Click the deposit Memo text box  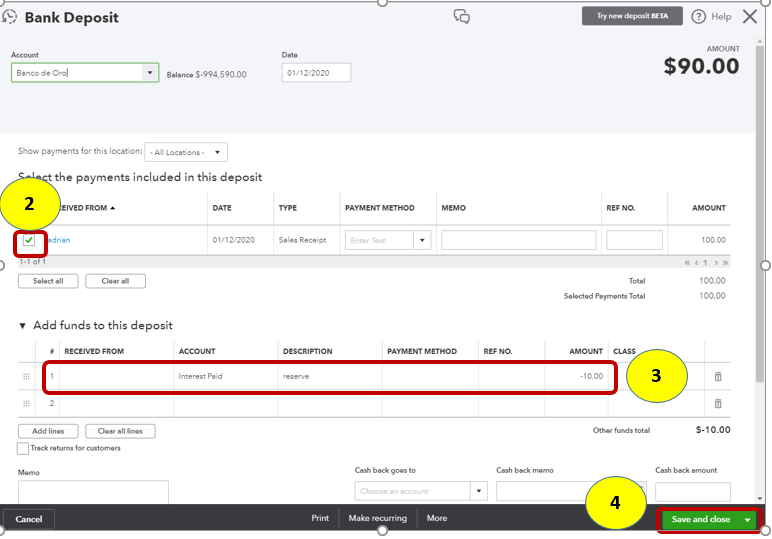coord(93,492)
